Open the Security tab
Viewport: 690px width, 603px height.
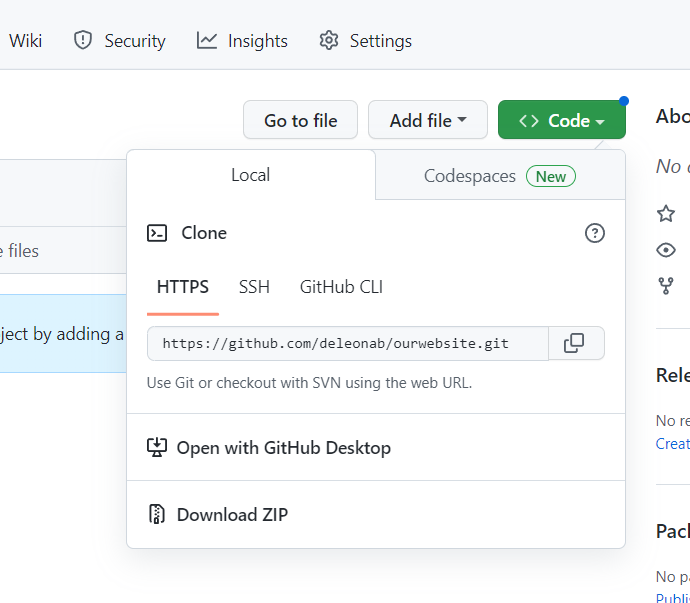[x=119, y=41]
